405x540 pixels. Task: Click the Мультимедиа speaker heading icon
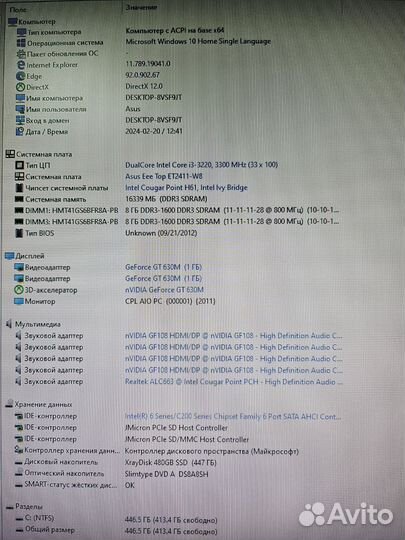click(9, 324)
